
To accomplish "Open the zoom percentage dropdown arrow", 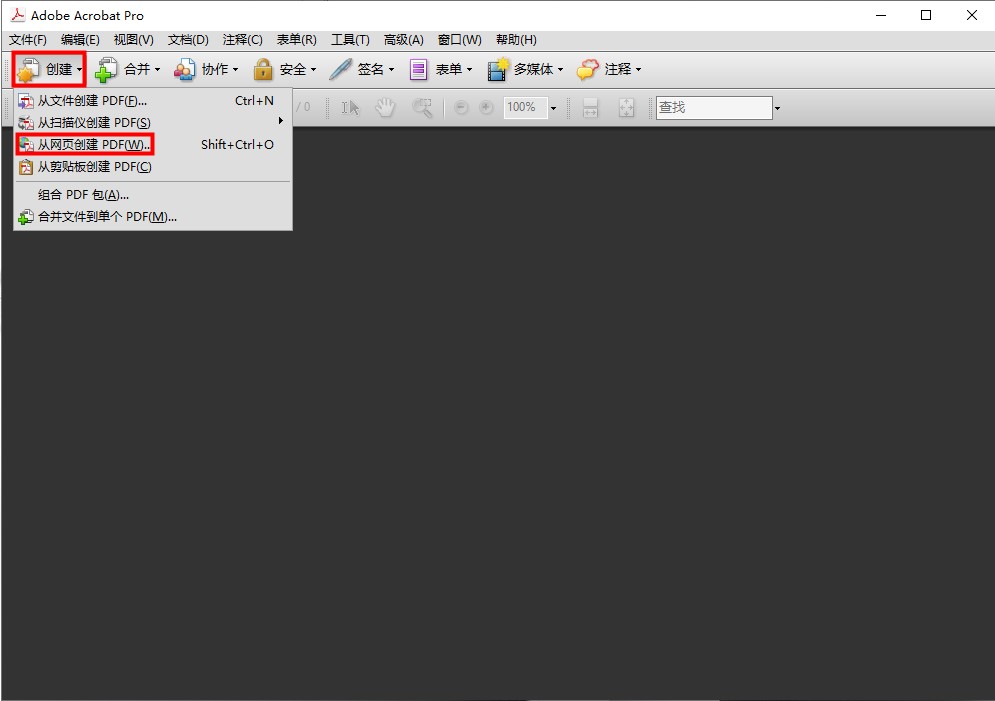I will (553, 108).
